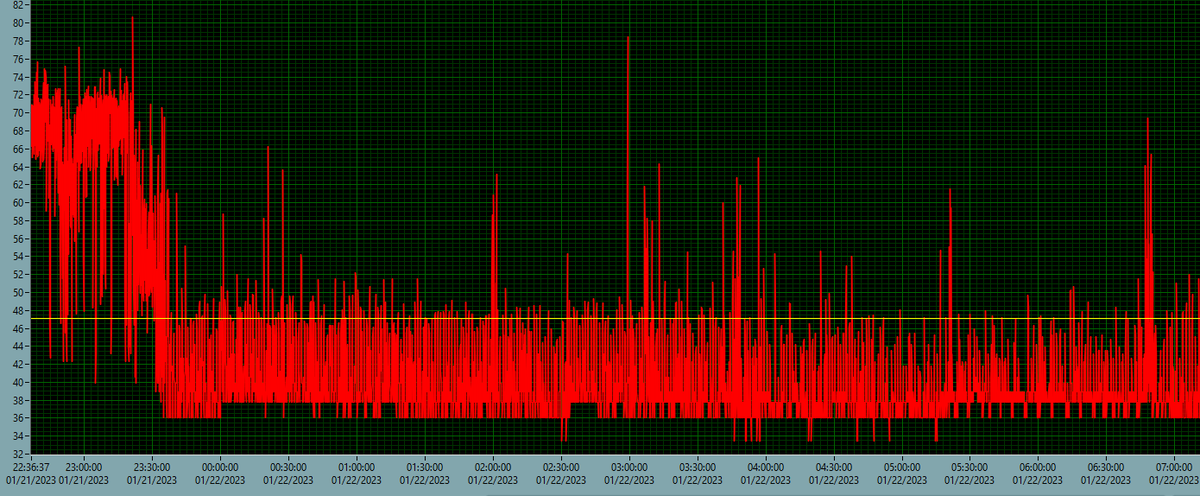The image size is (1200, 496).
Task: Select the 76 vertical axis value
Action: tap(20, 58)
